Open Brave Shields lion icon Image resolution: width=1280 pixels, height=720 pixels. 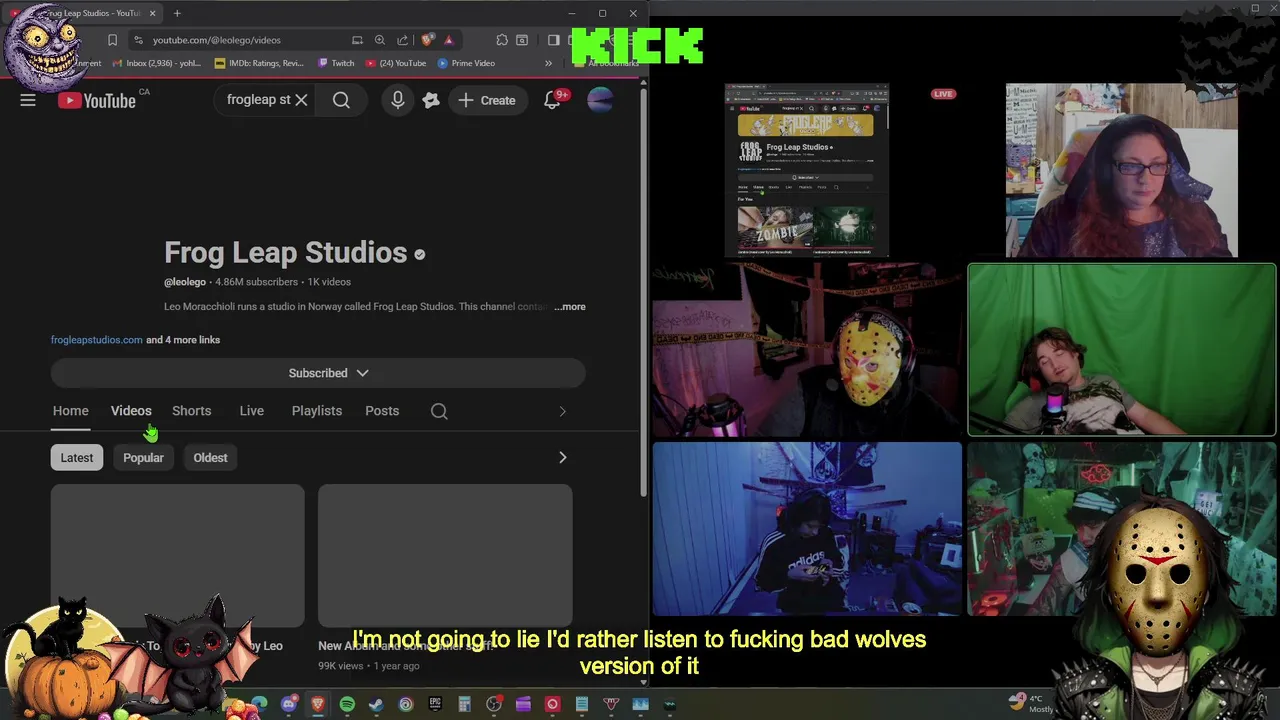tap(427, 40)
